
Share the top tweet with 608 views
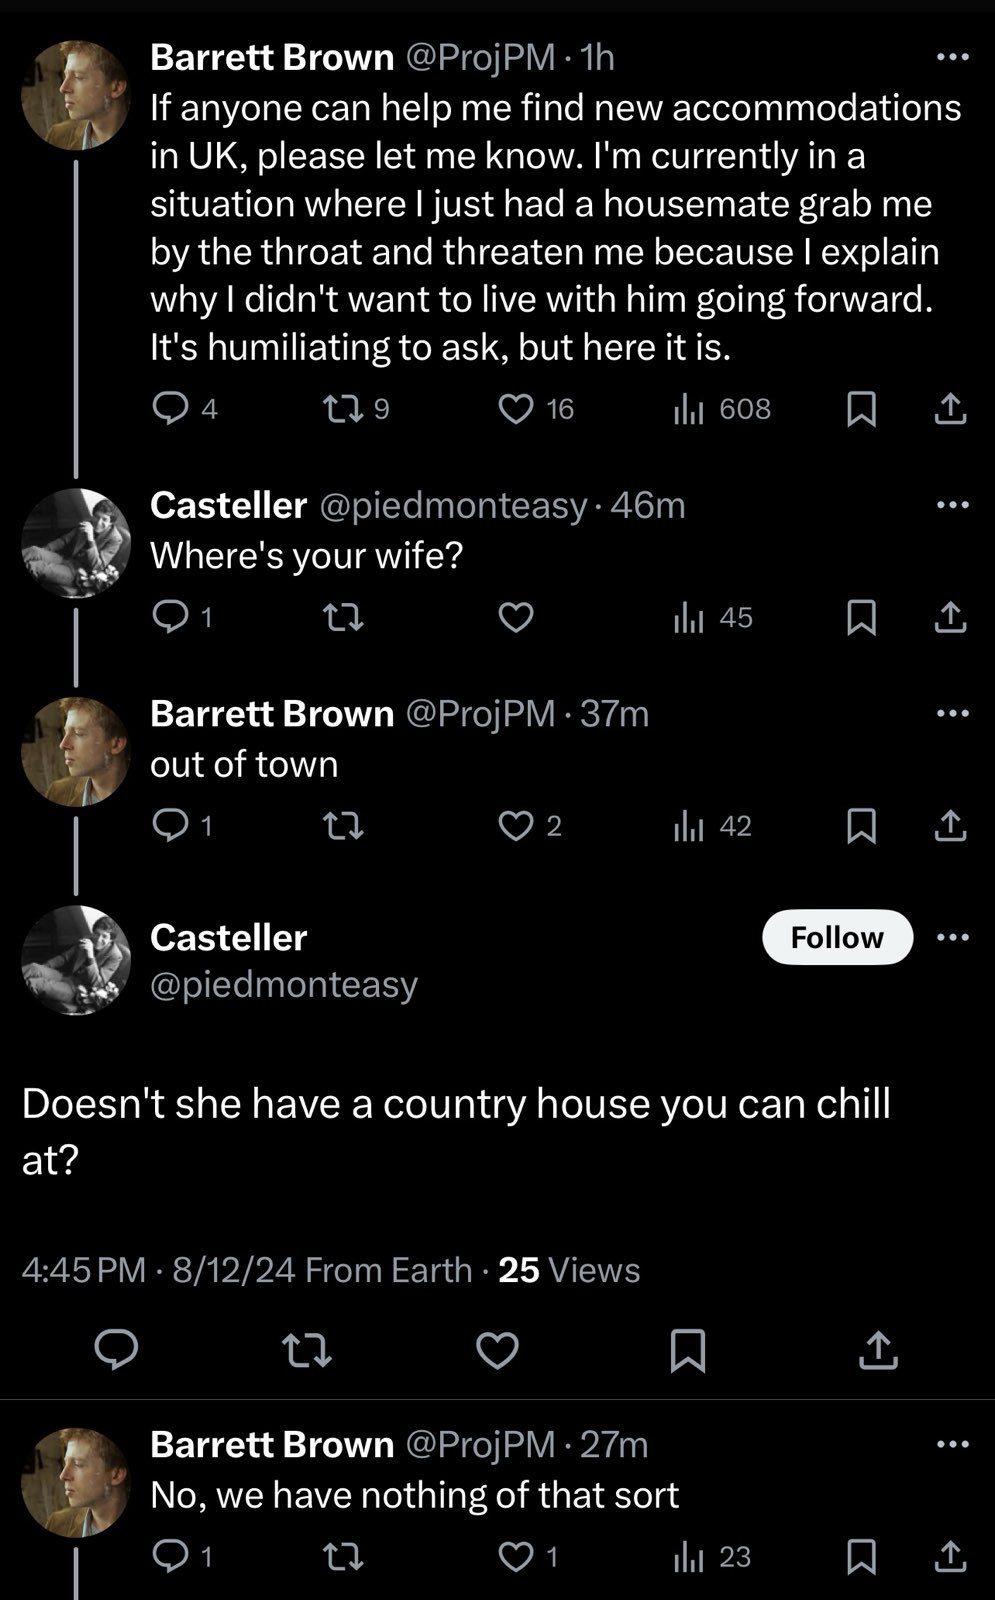tap(949, 408)
